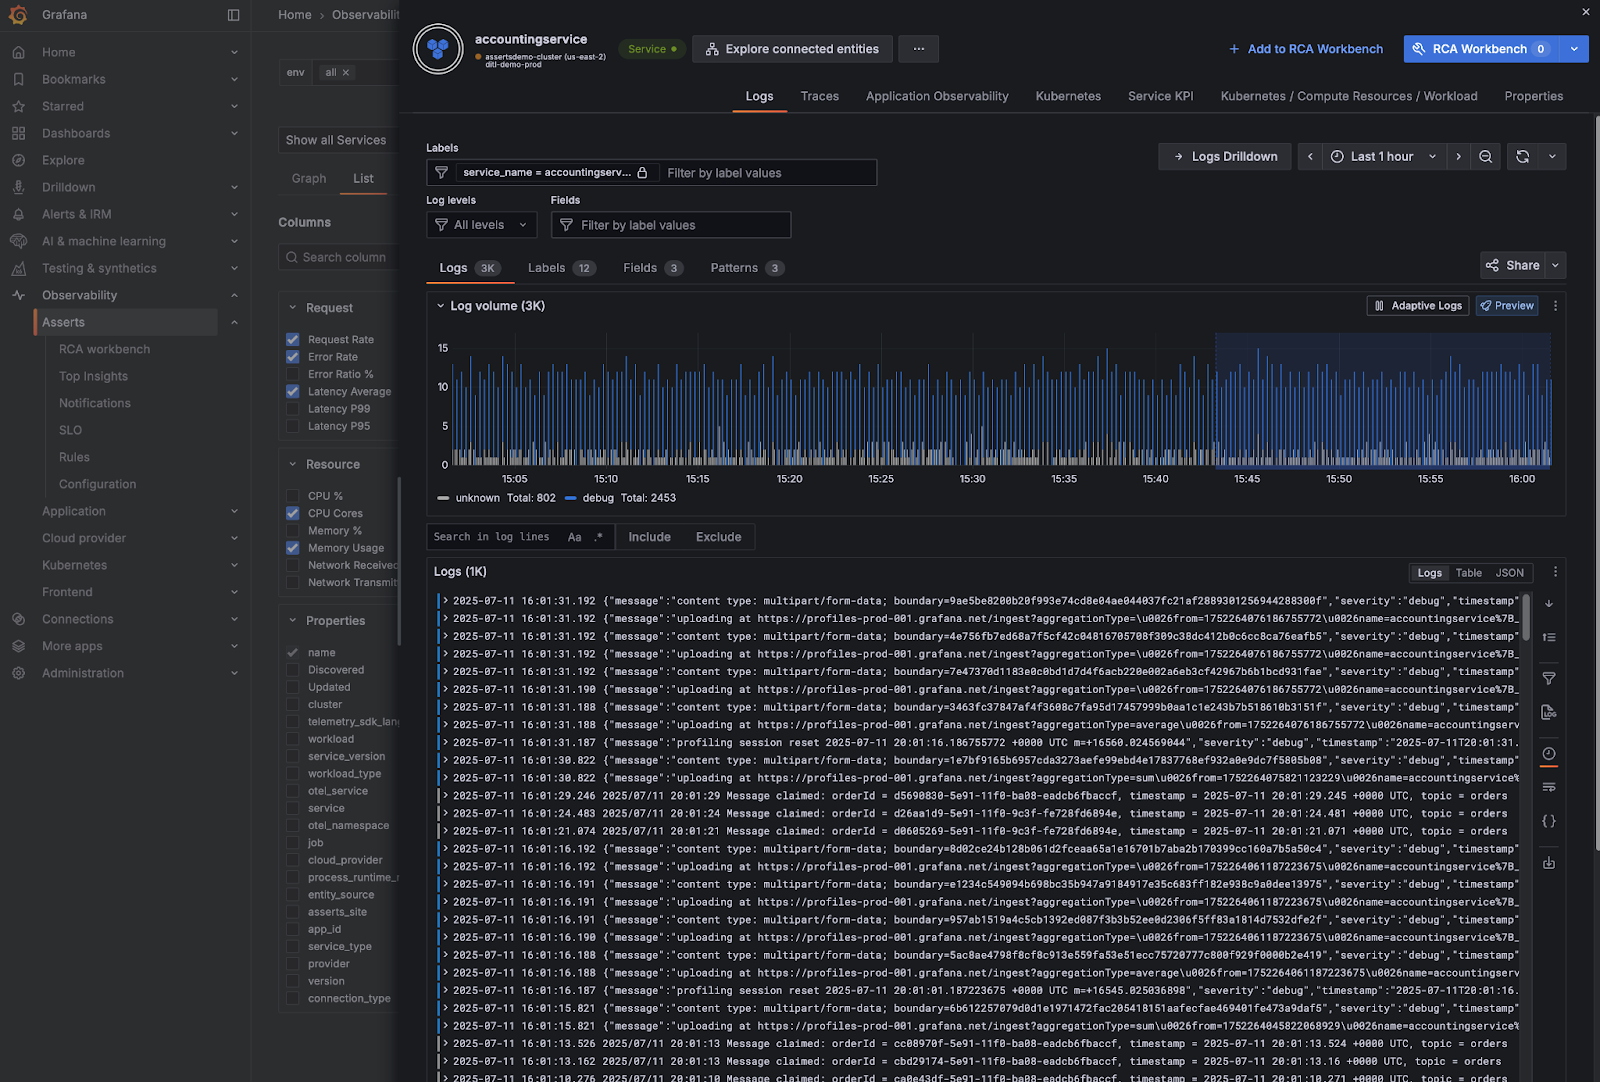Open the All levels log level dropdown
1600x1082 pixels.
click(481, 225)
